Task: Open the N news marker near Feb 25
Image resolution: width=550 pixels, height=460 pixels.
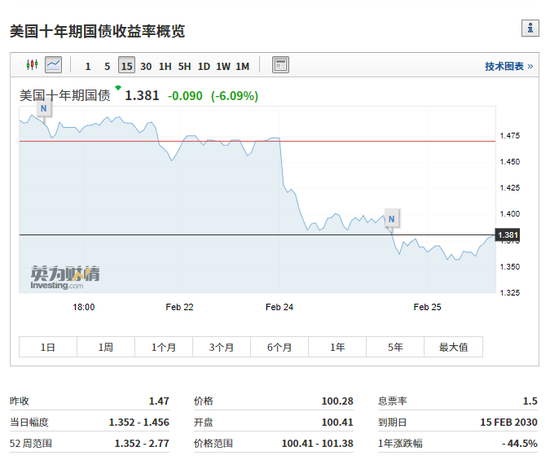Action: (391, 219)
